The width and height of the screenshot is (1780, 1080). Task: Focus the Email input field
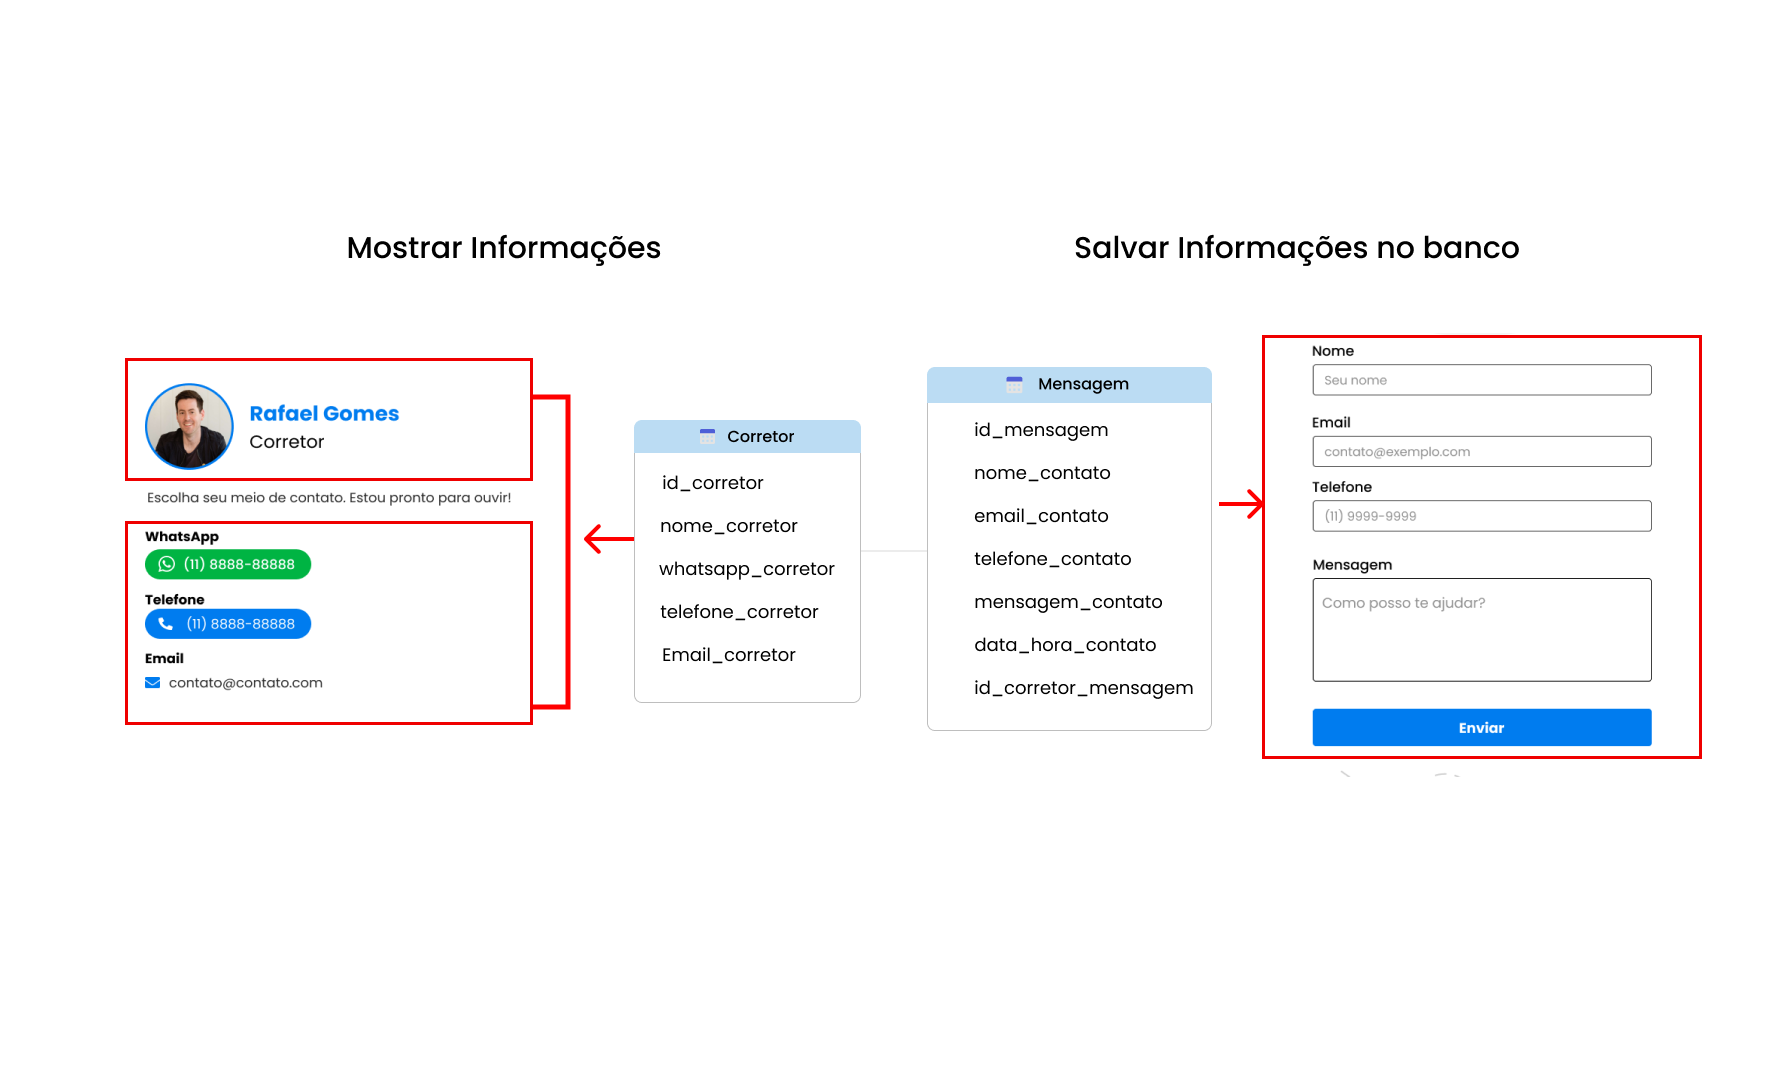(1481, 451)
